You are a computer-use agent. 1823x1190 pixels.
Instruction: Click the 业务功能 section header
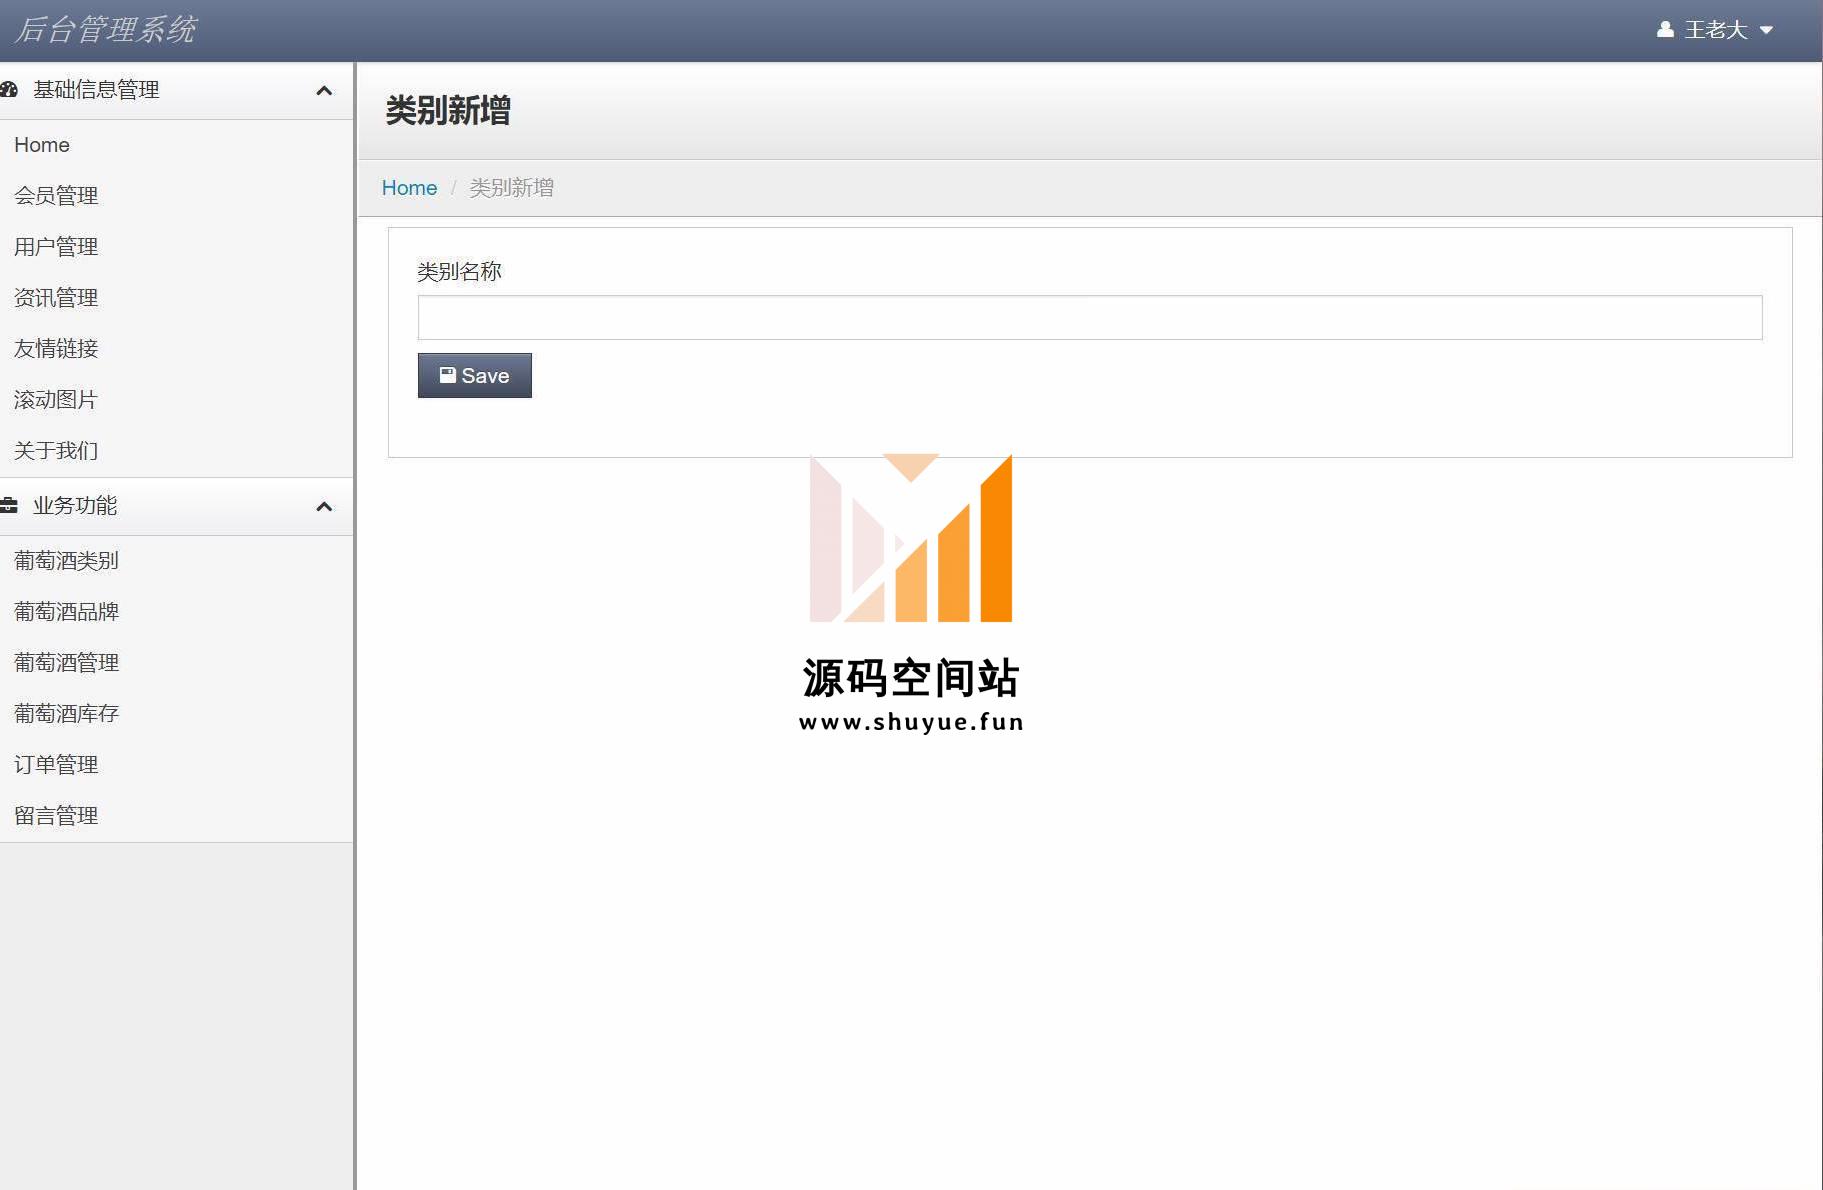click(x=176, y=507)
